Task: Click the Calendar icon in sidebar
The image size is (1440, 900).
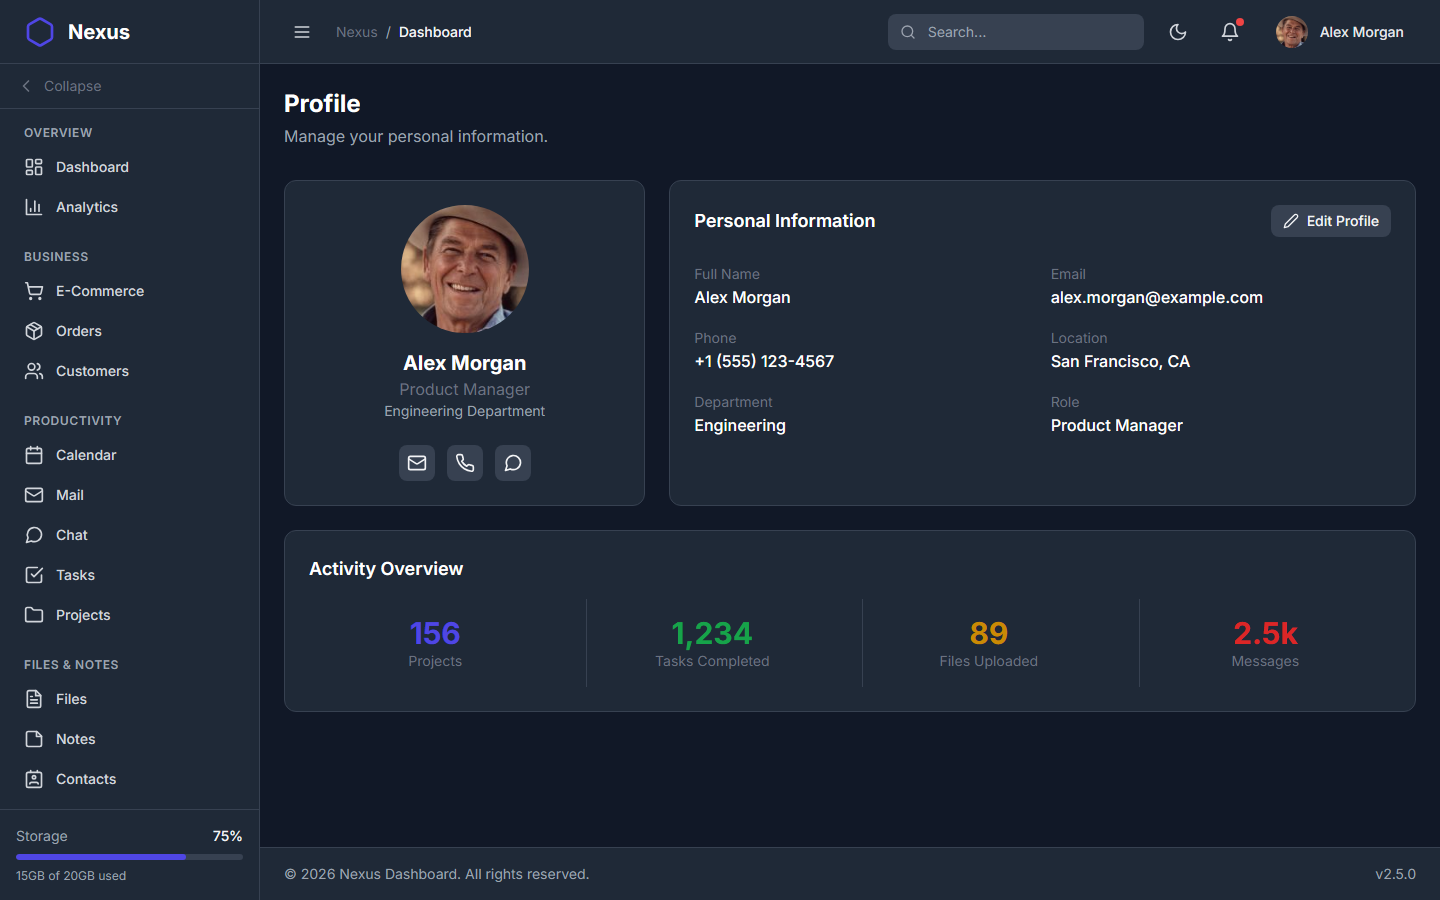Action: point(34,455)
